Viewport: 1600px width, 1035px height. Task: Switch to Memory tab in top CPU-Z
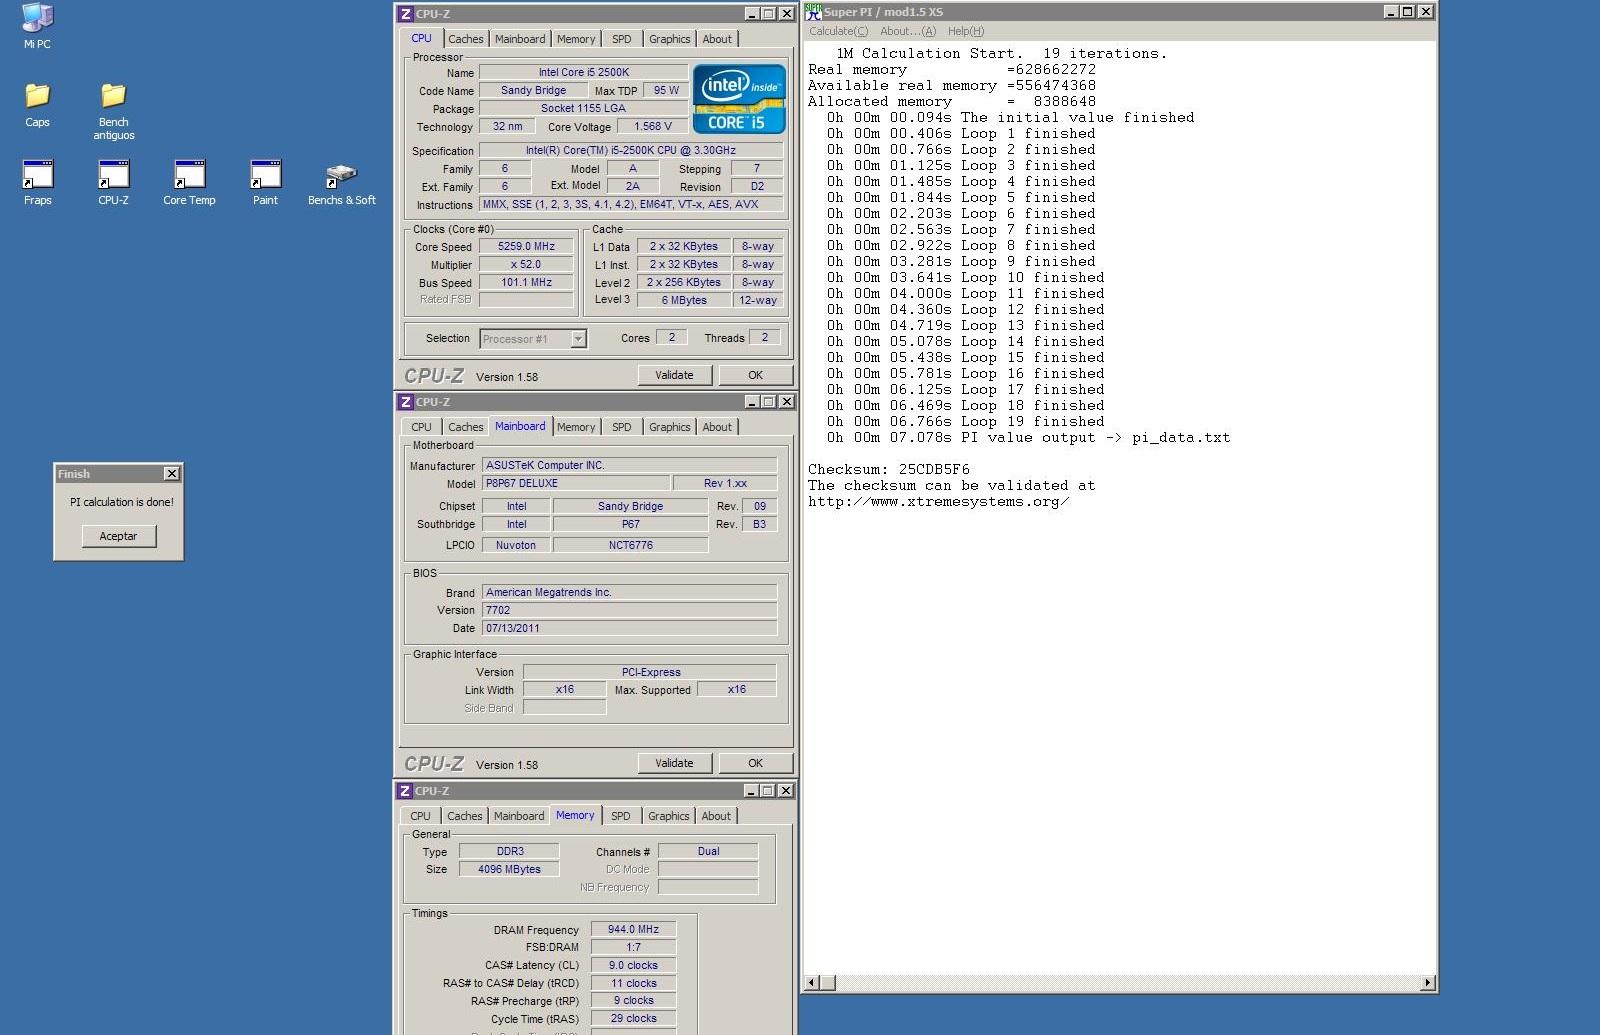[x=576, y=39]
